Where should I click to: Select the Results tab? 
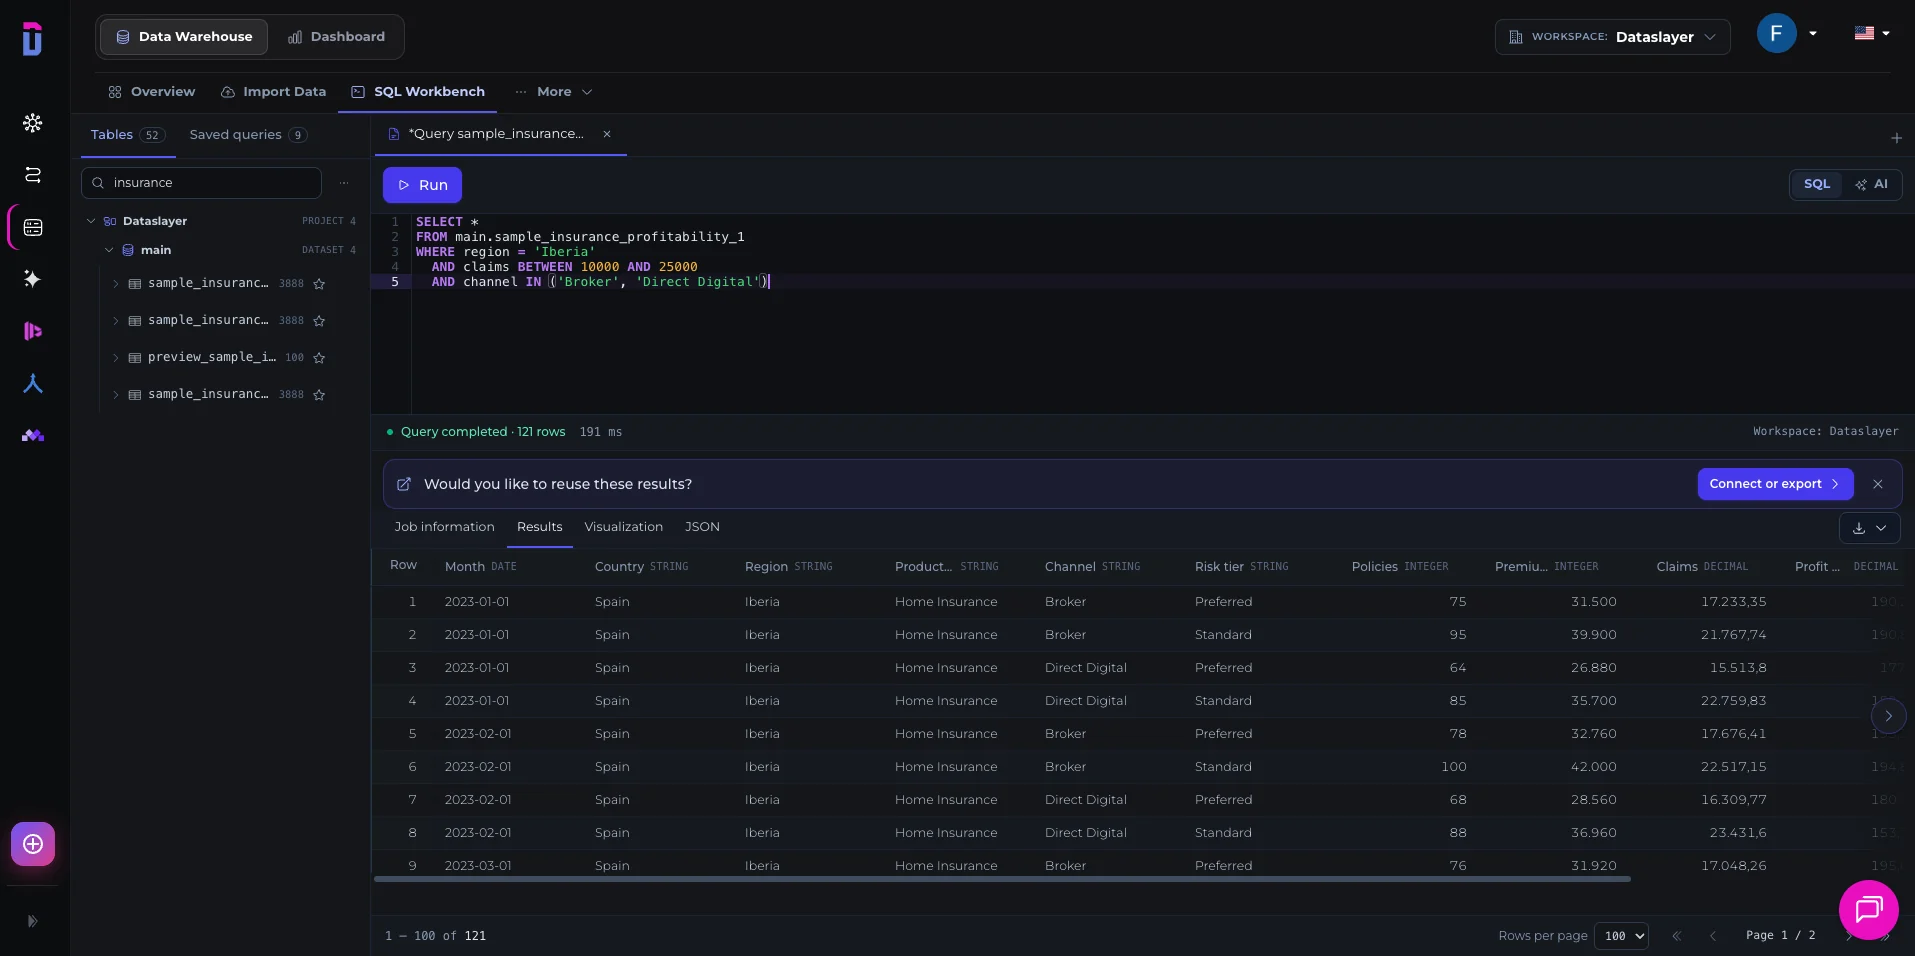point(539,527)
